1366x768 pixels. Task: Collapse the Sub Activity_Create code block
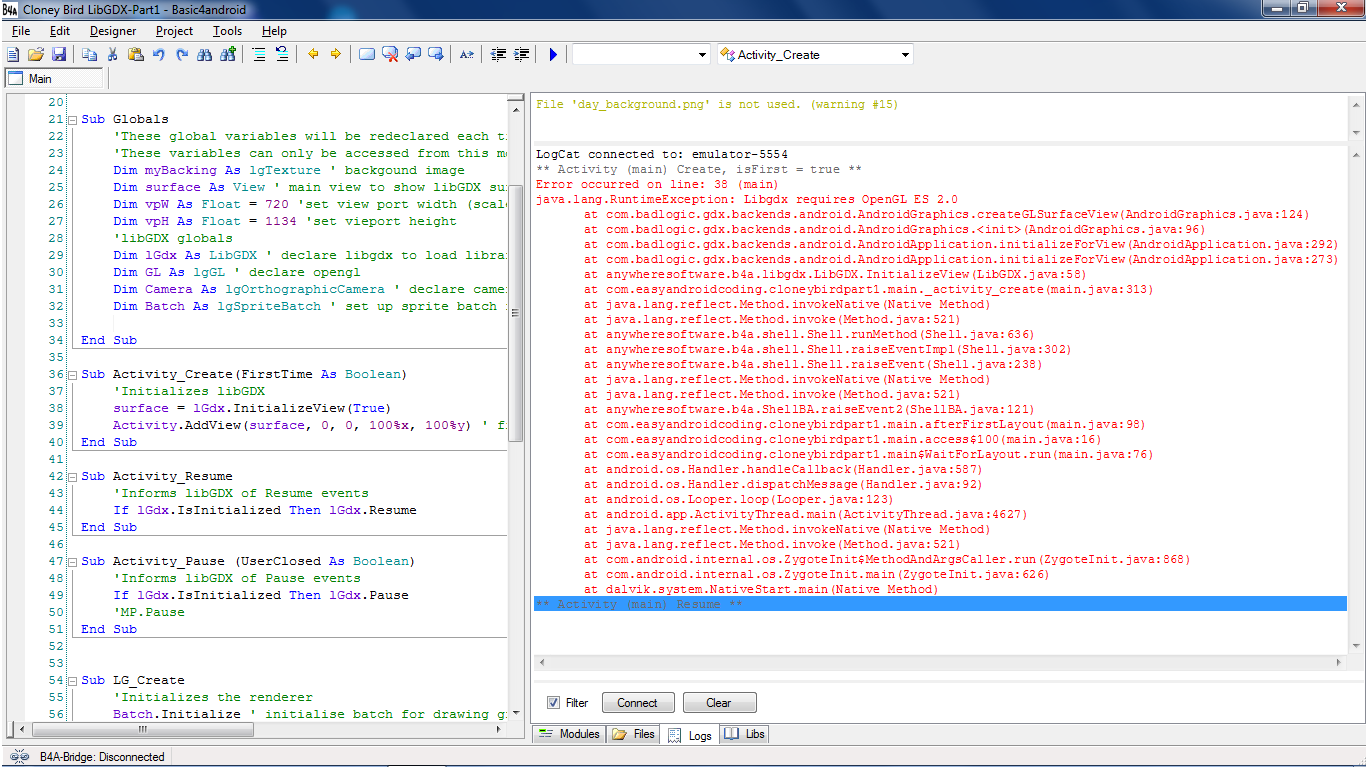pos(72,375)
